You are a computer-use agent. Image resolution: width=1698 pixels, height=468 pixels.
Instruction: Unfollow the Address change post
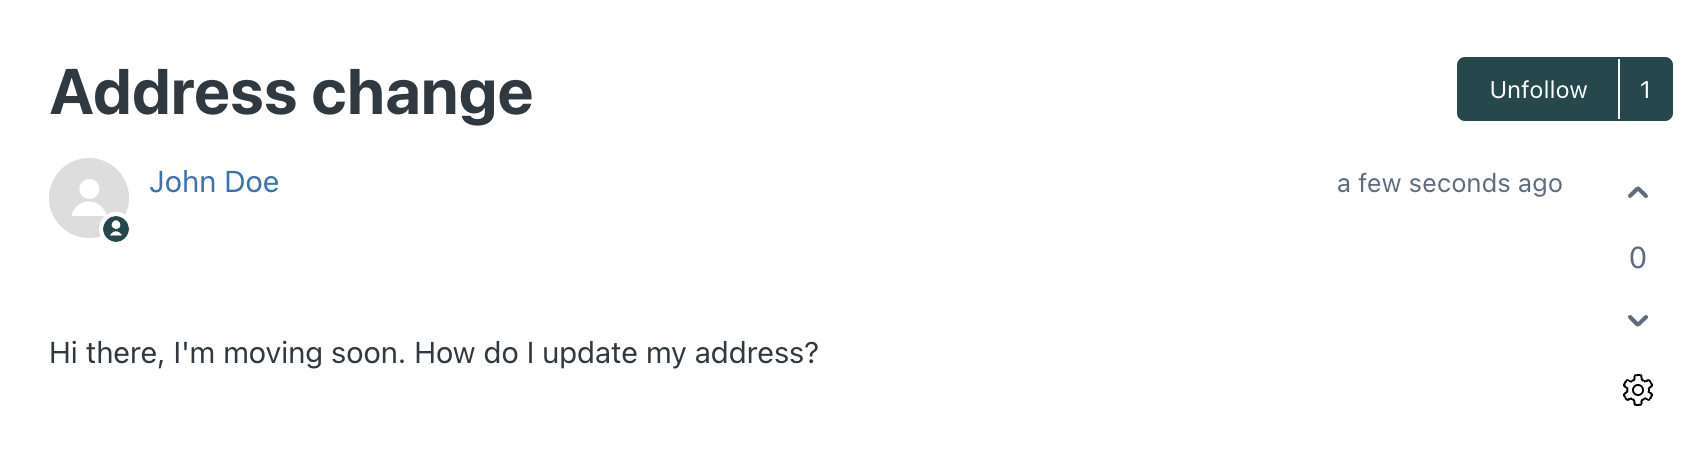(x=1538, y=89)
